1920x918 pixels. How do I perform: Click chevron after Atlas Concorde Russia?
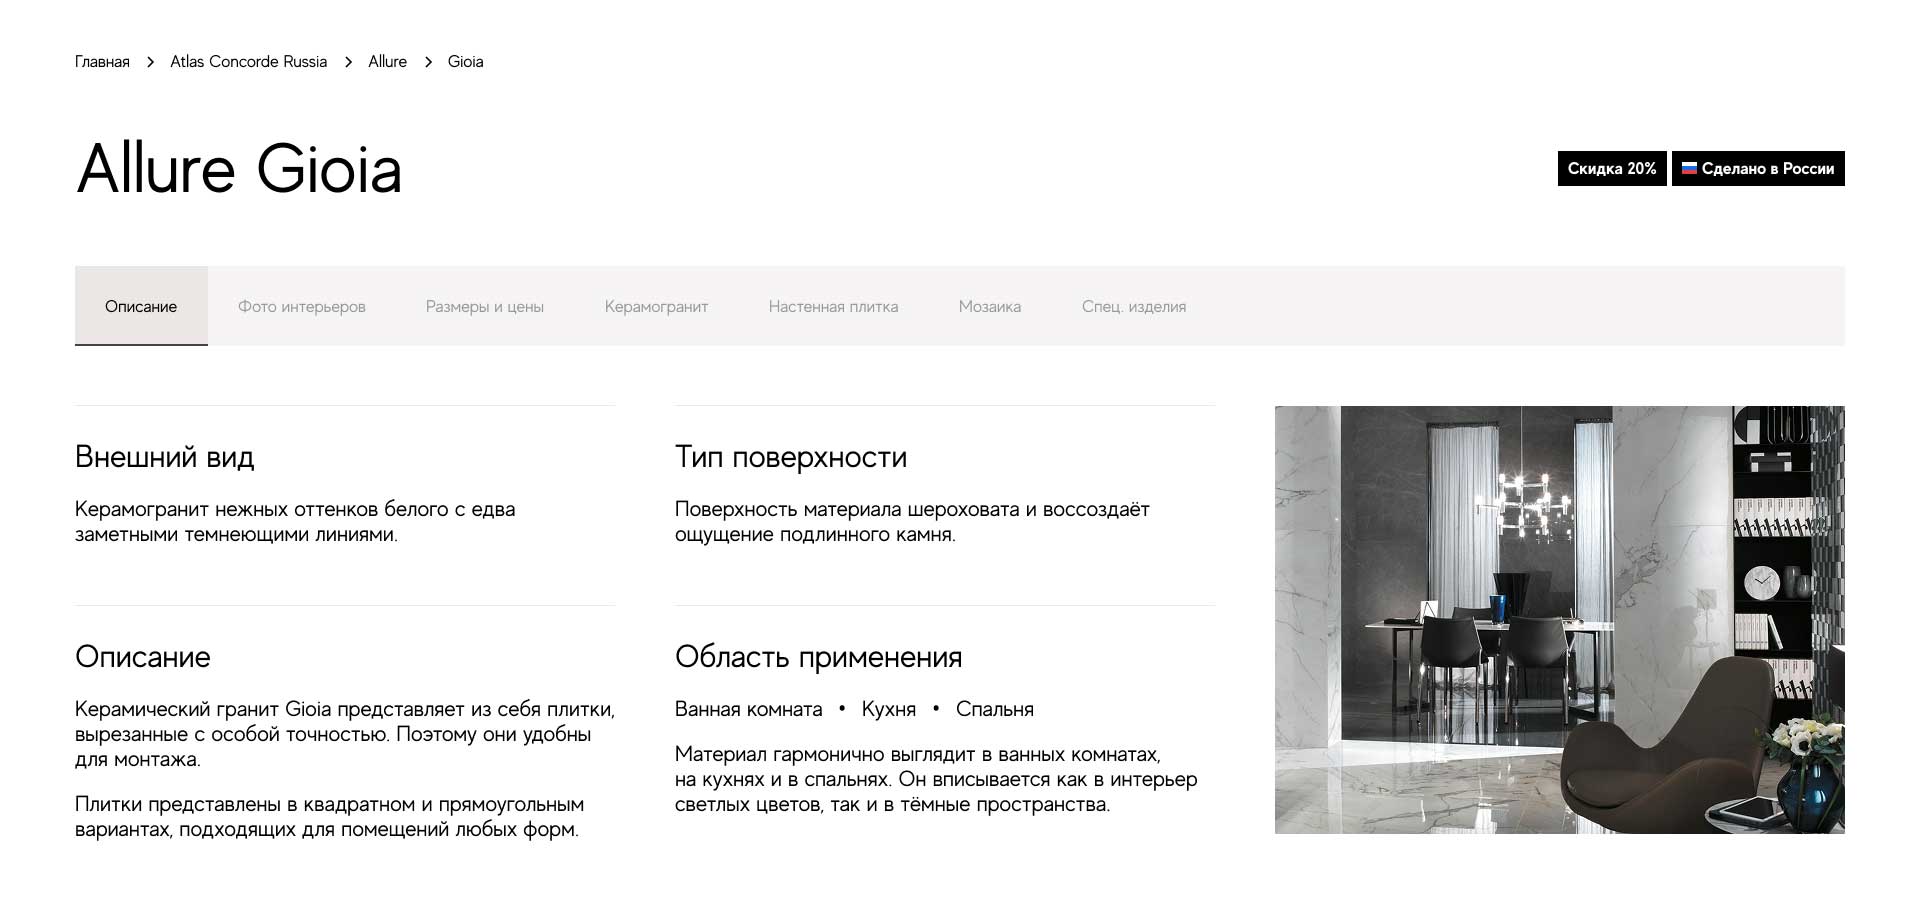(x=348, y=62)
